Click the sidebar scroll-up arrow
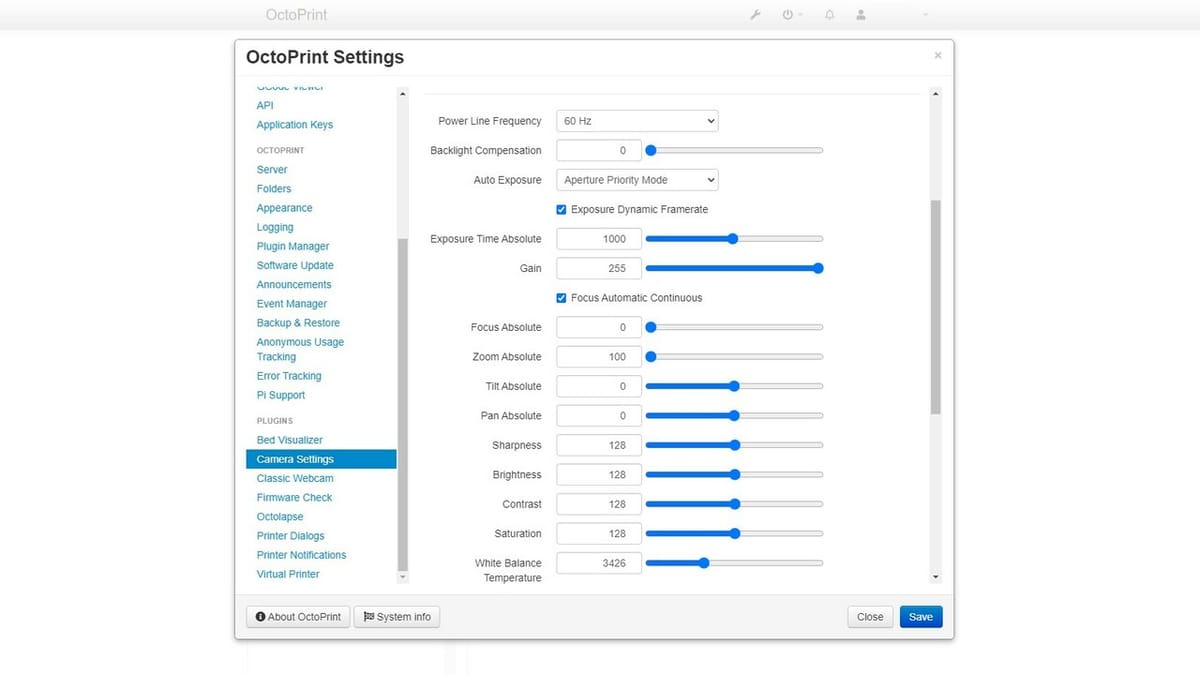This screenshot has width=1200, height=675. tap(403, 94)
